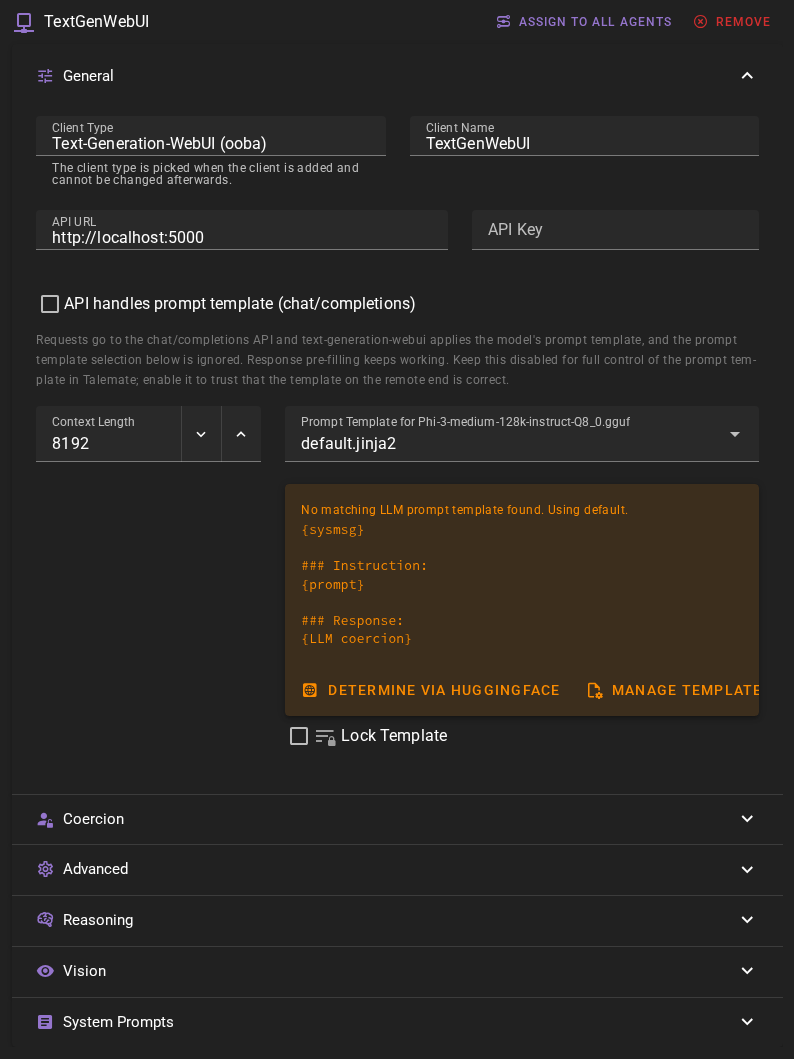Expand the Advanced section chevron
The image size is (794, 1059).
[747, 869]
